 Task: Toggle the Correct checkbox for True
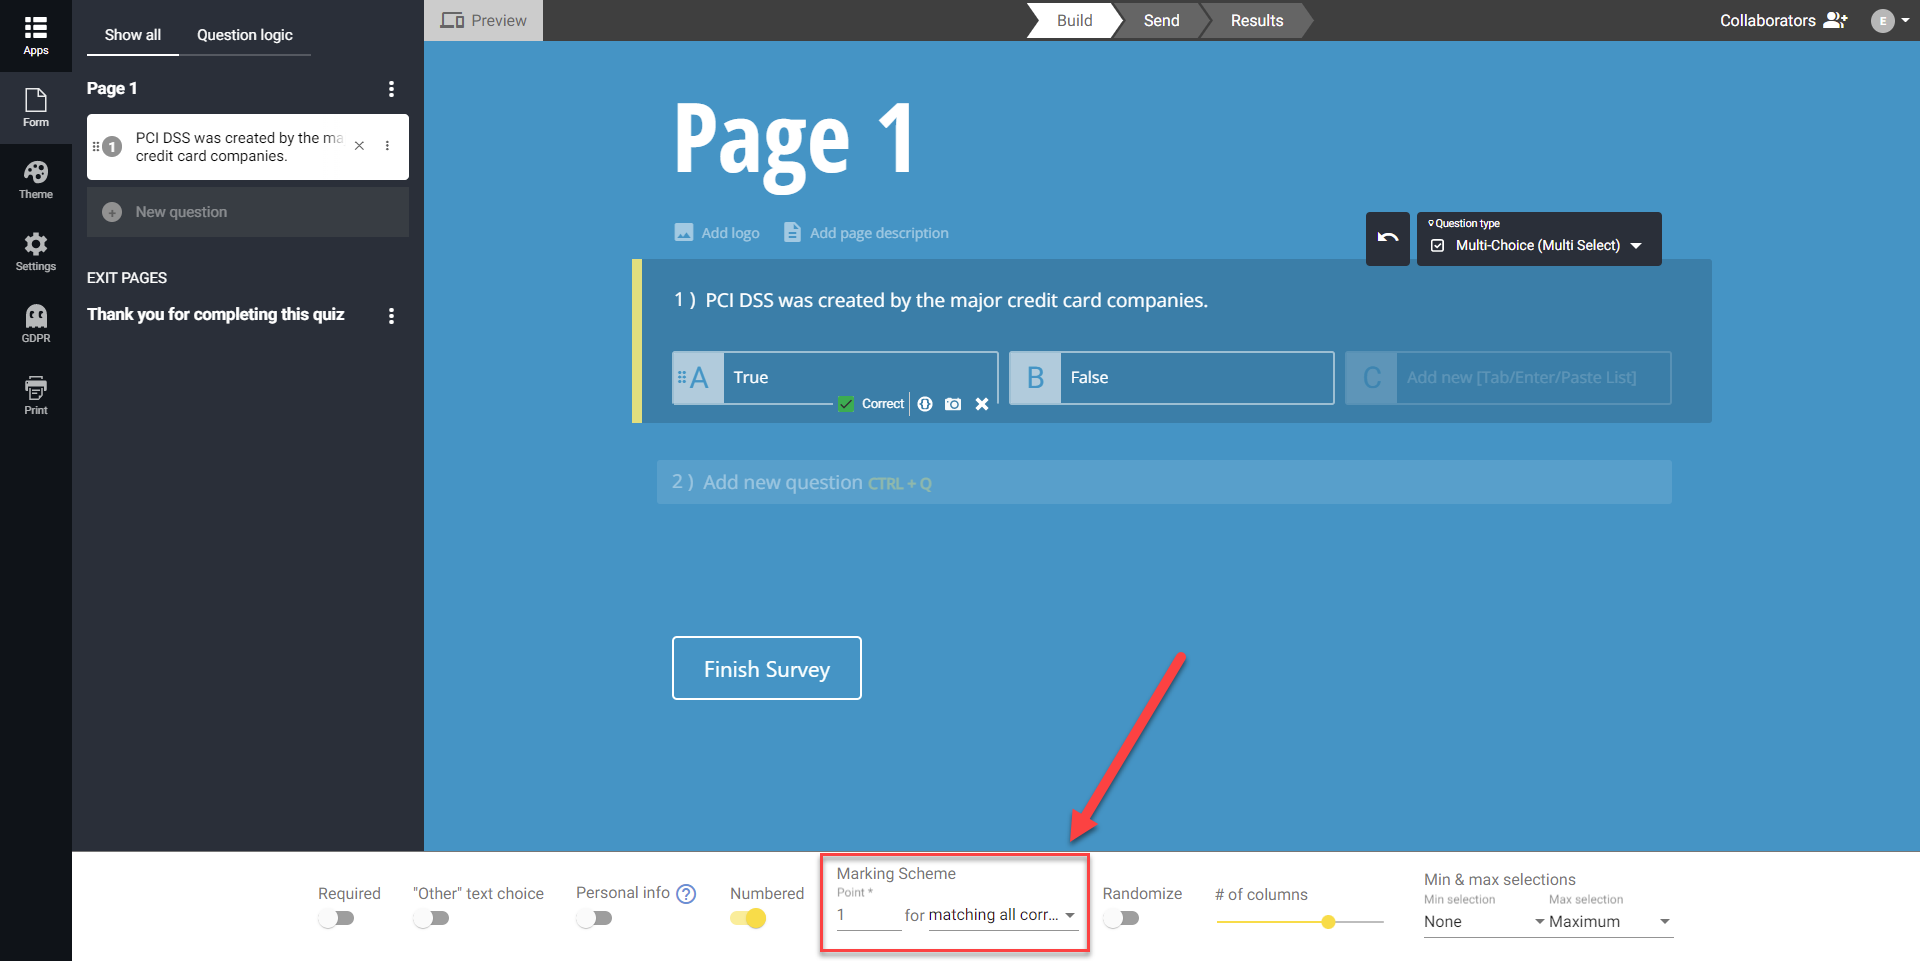pos(846,404)
